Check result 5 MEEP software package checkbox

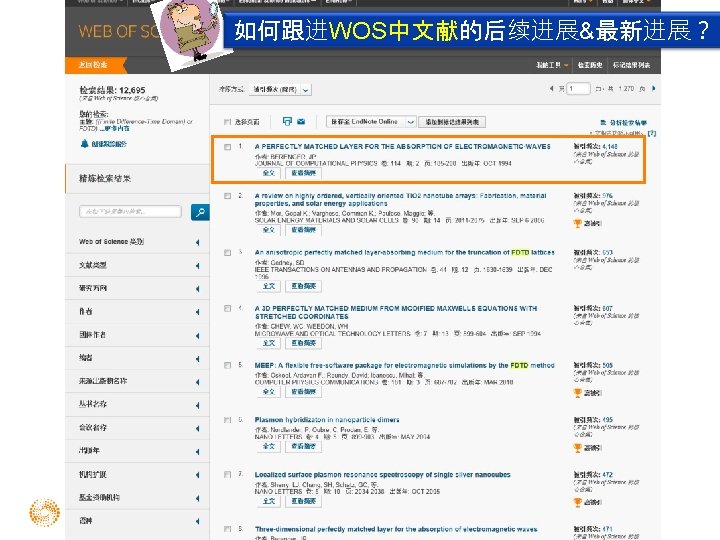tap(227, 366)
